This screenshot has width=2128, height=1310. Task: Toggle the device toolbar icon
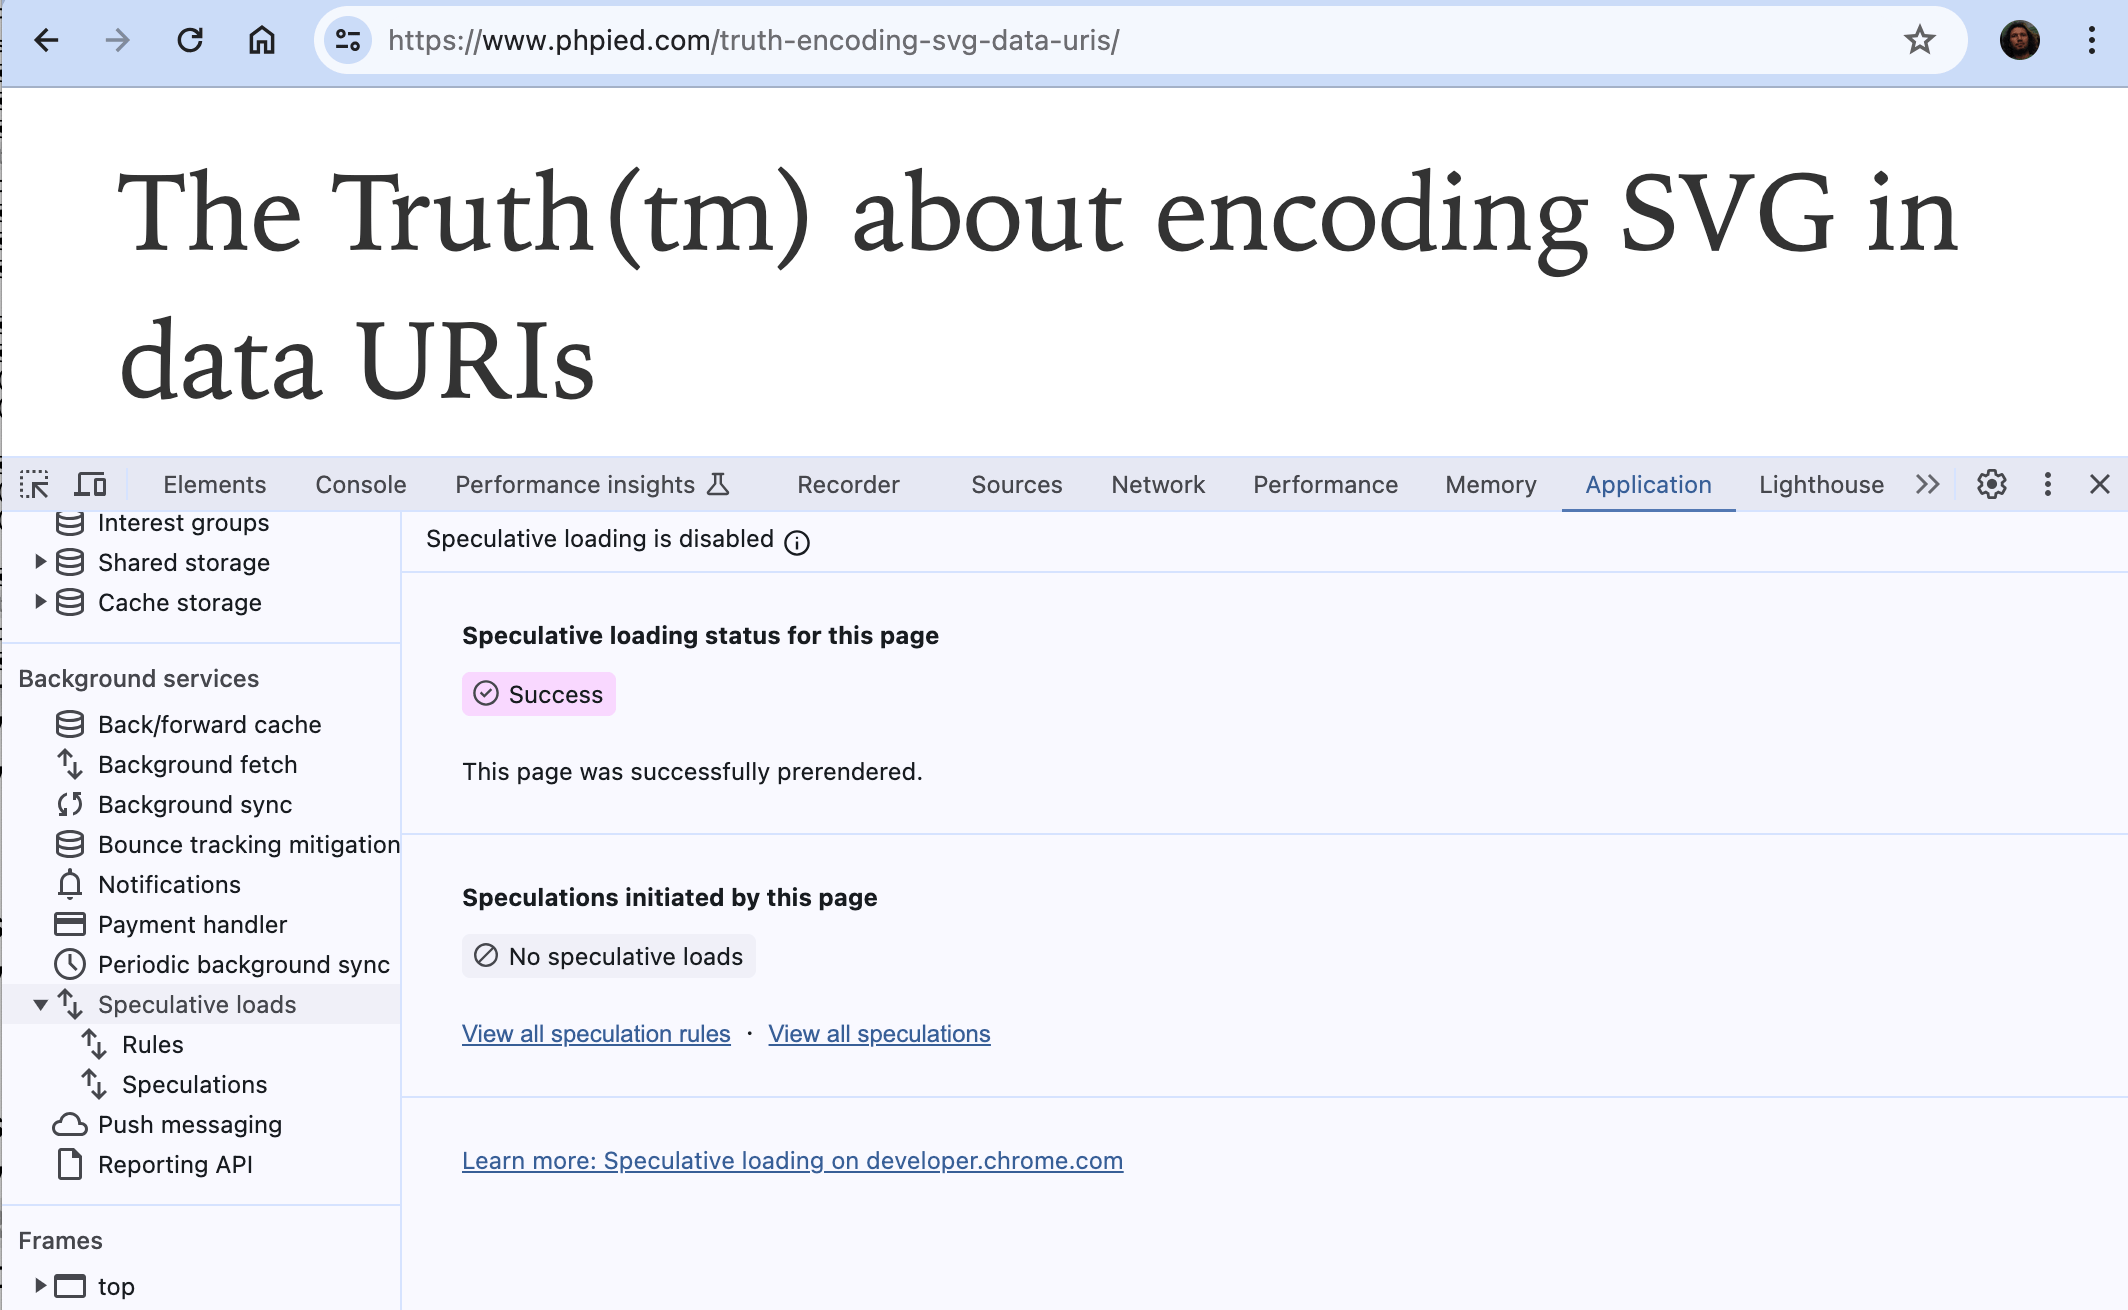[x=91, y=485]
